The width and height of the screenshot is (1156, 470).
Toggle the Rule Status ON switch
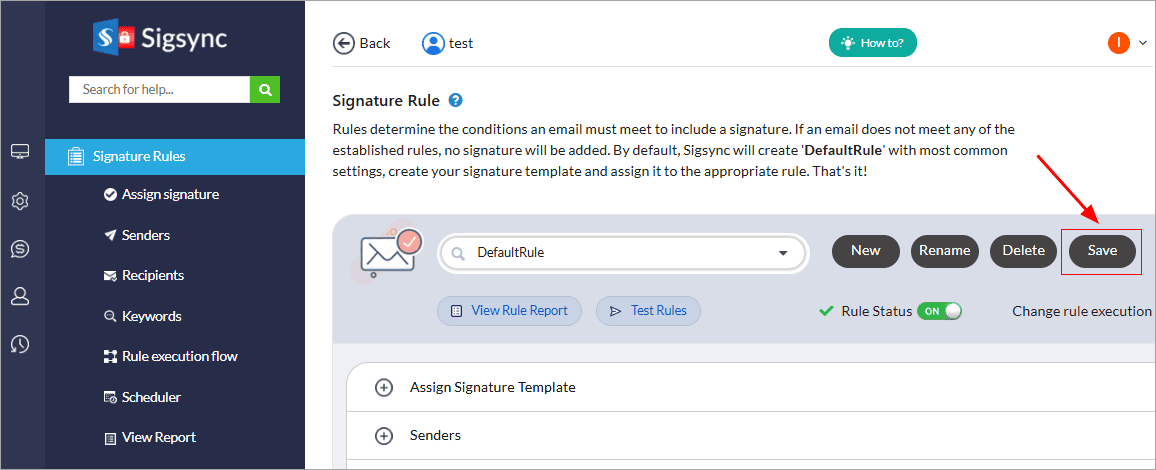tap(940, 311)
